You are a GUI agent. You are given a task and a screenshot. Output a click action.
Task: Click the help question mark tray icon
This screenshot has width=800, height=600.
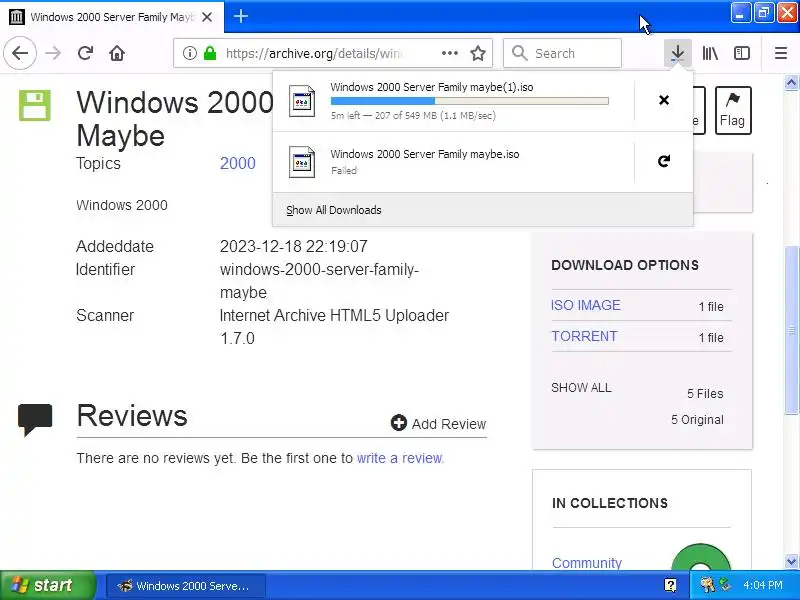[x=670, y=585]
